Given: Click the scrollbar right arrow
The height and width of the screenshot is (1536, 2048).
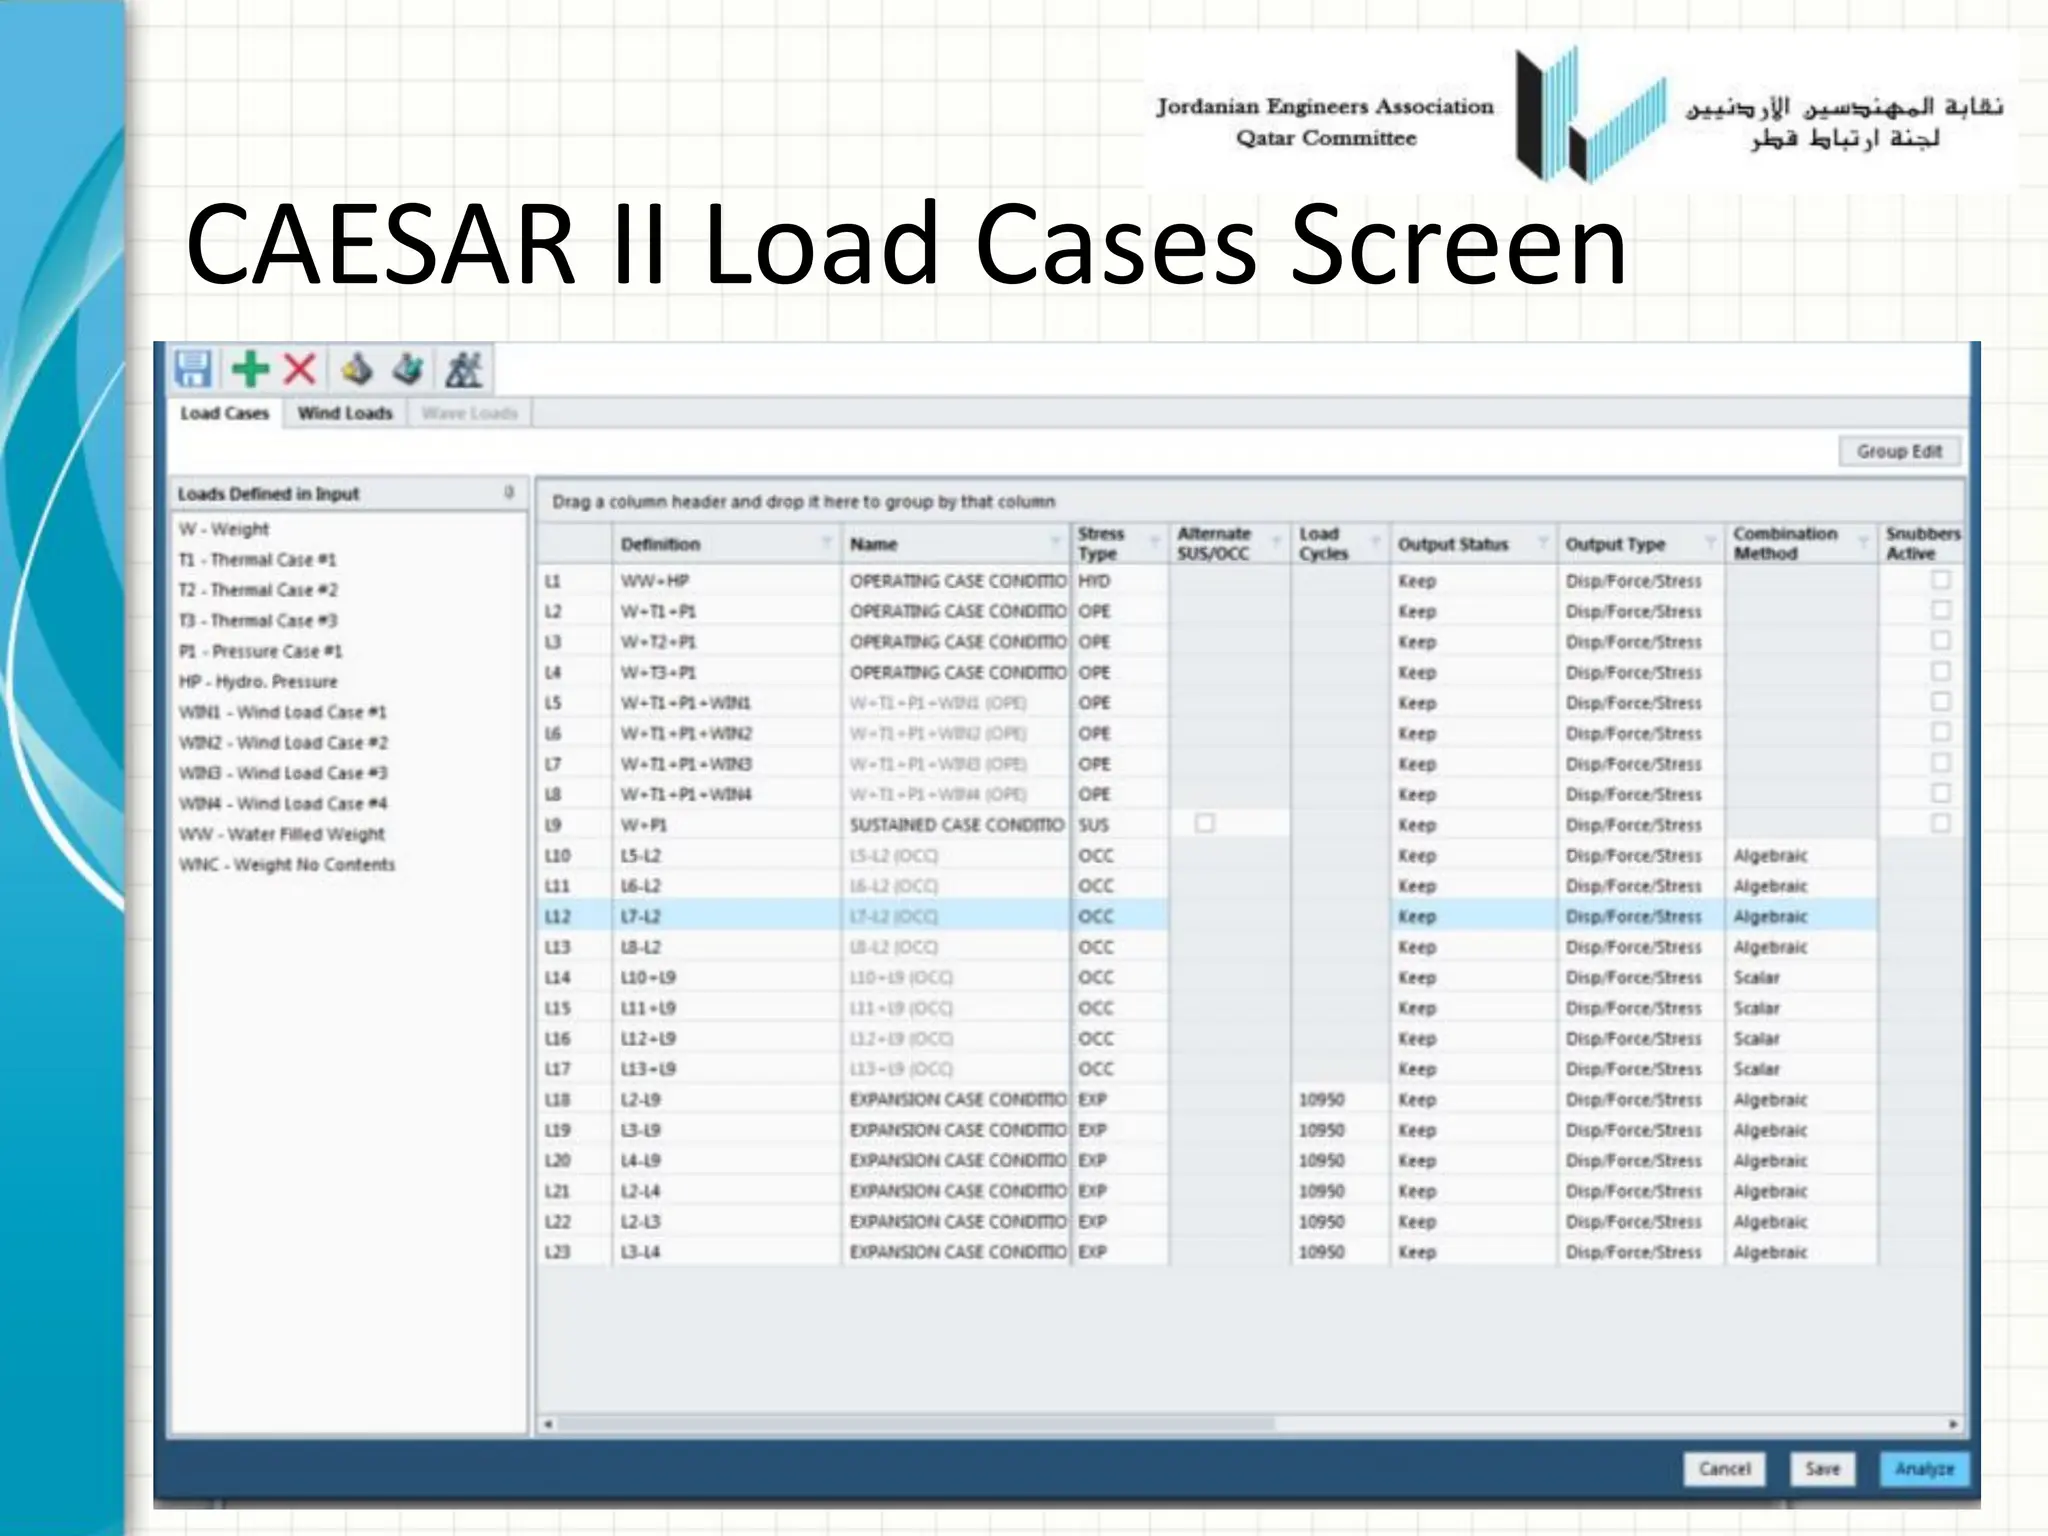Looking at the screenshot, I should 1953,1423.
